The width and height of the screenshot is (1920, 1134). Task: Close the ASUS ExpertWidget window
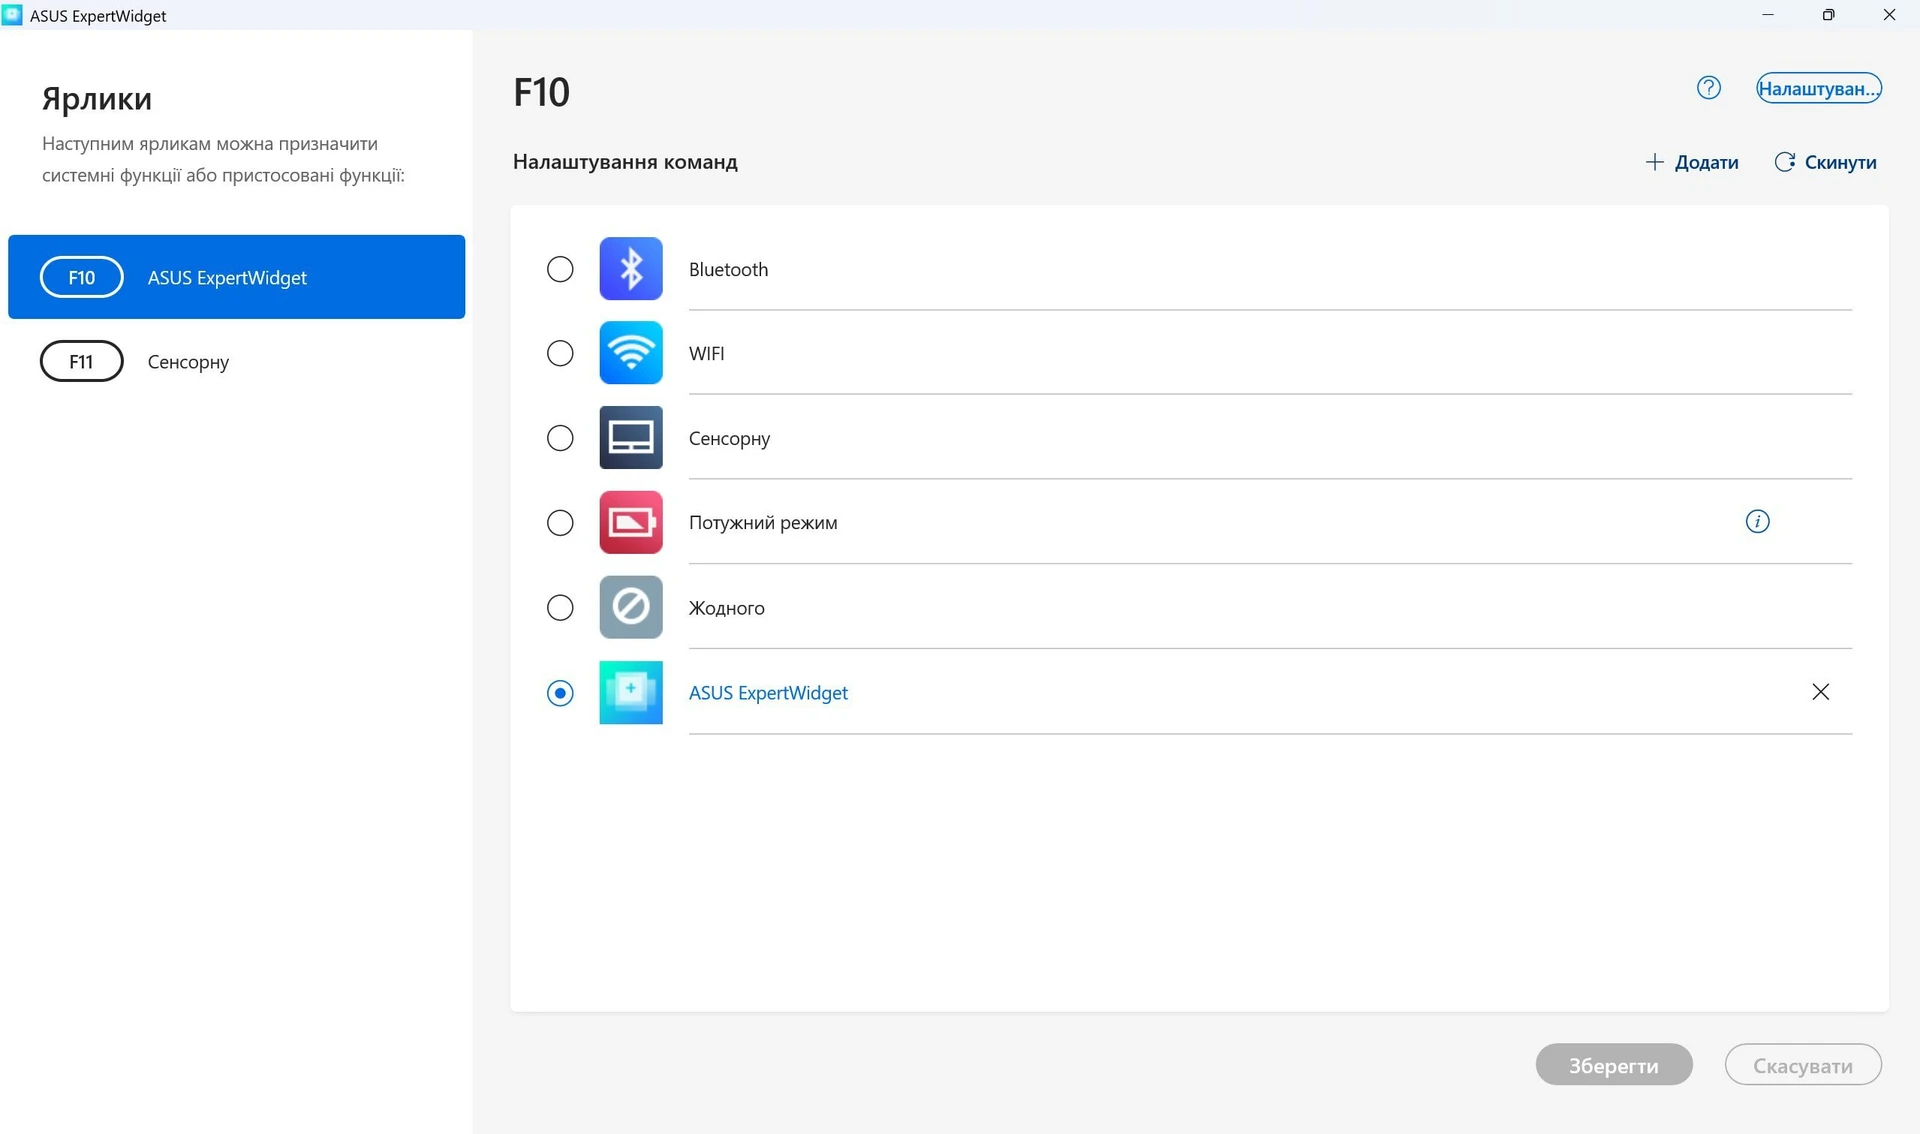1889,15
